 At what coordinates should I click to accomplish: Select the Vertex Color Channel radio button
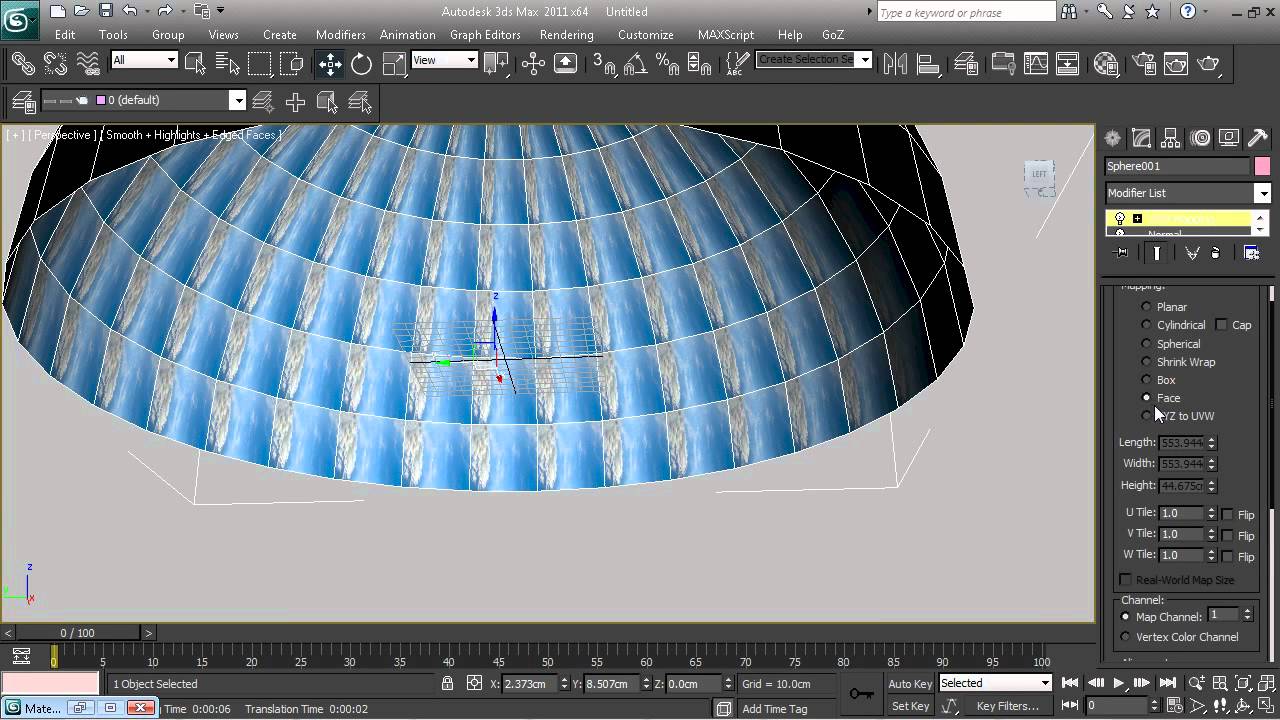1126,637
